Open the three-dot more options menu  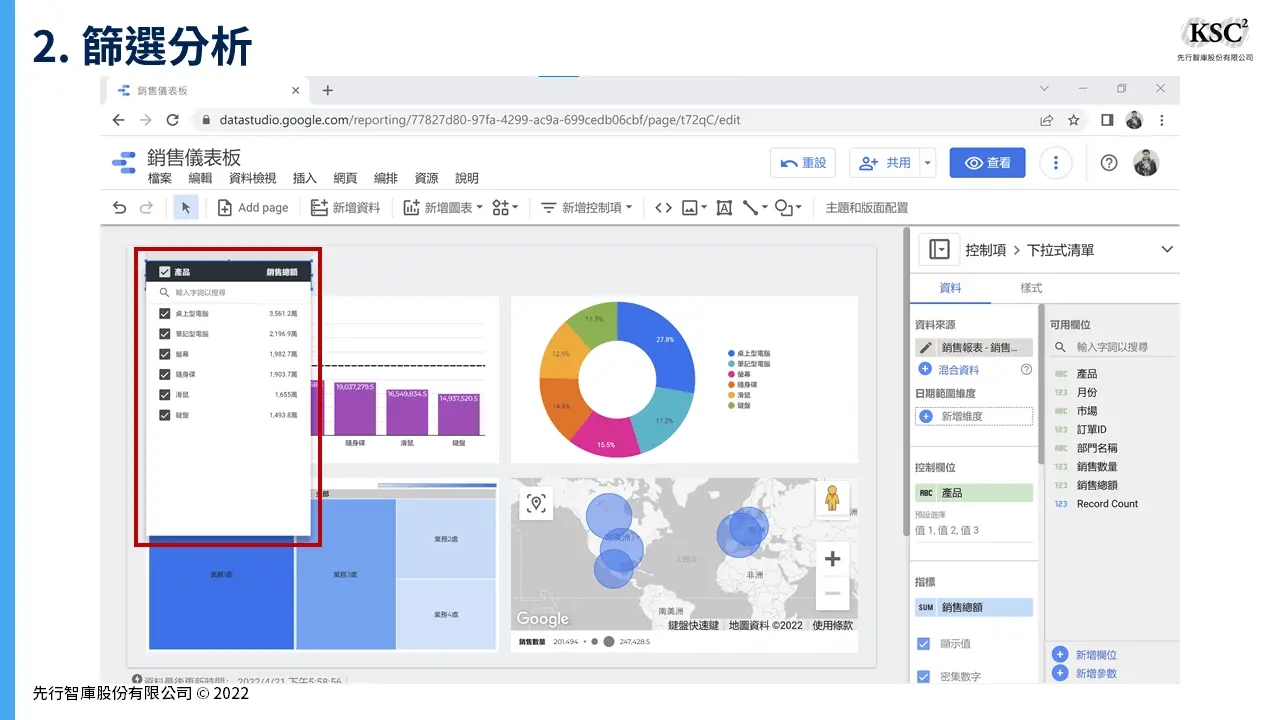pos(1056,162)
